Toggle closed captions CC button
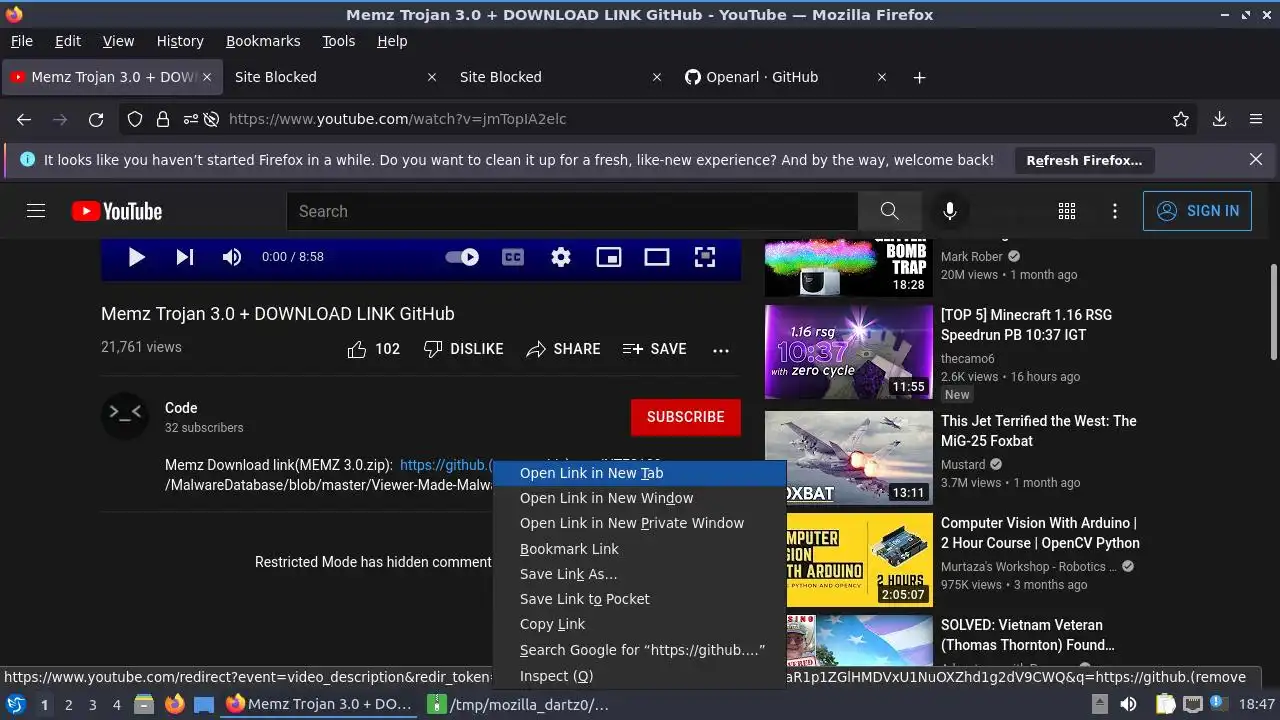 pos(513,257)
